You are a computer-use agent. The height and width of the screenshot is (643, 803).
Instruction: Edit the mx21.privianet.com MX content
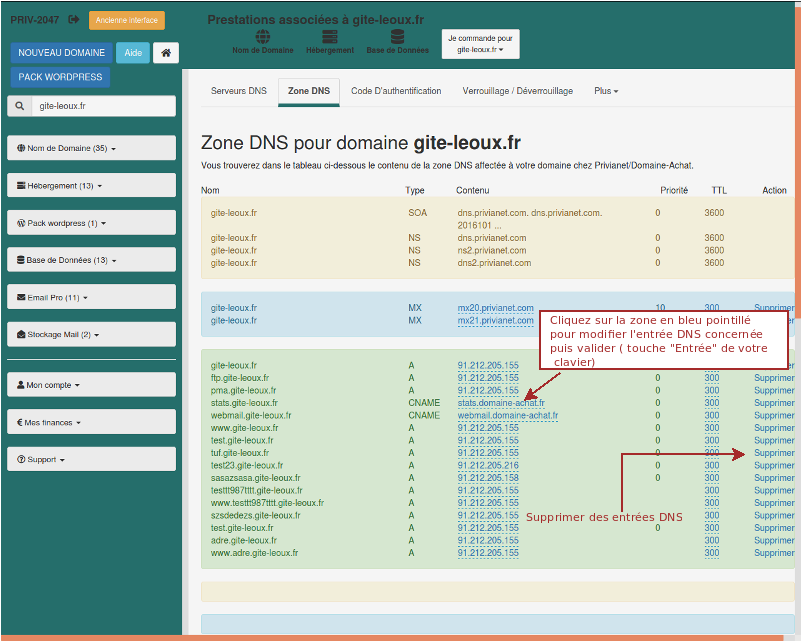click(495, 320)
